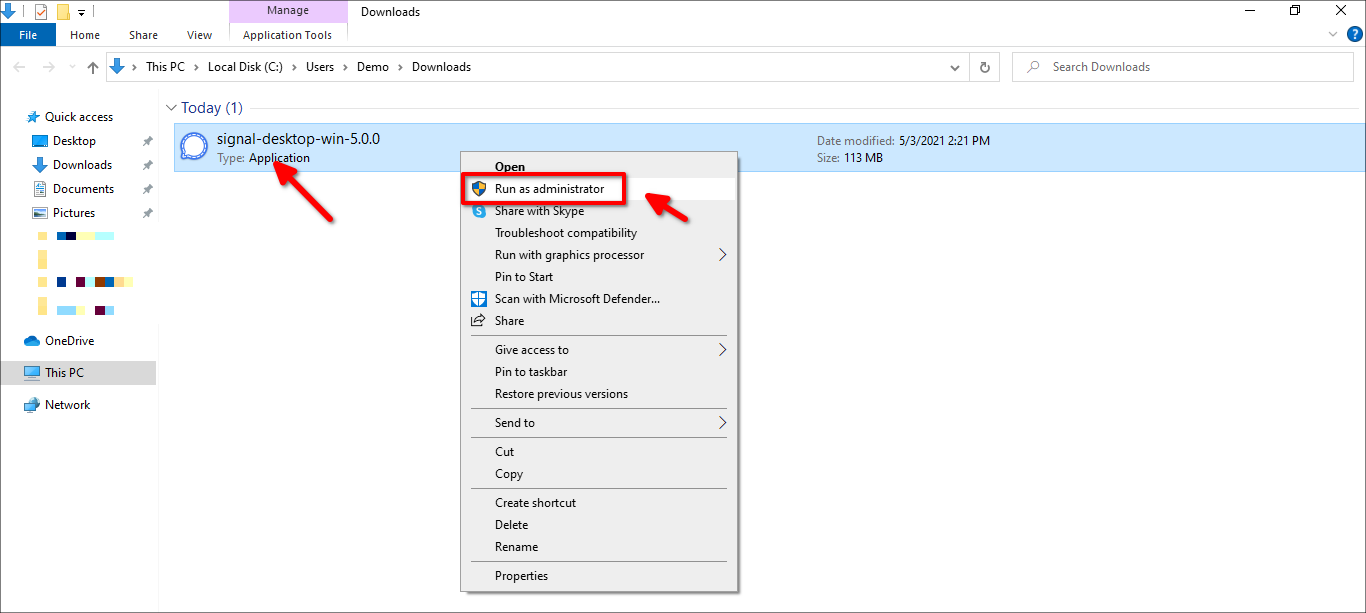Collapse the Today (1) group
This screenshot has width=1366, height=613.
pyautogui.click(x=171, y=108)
